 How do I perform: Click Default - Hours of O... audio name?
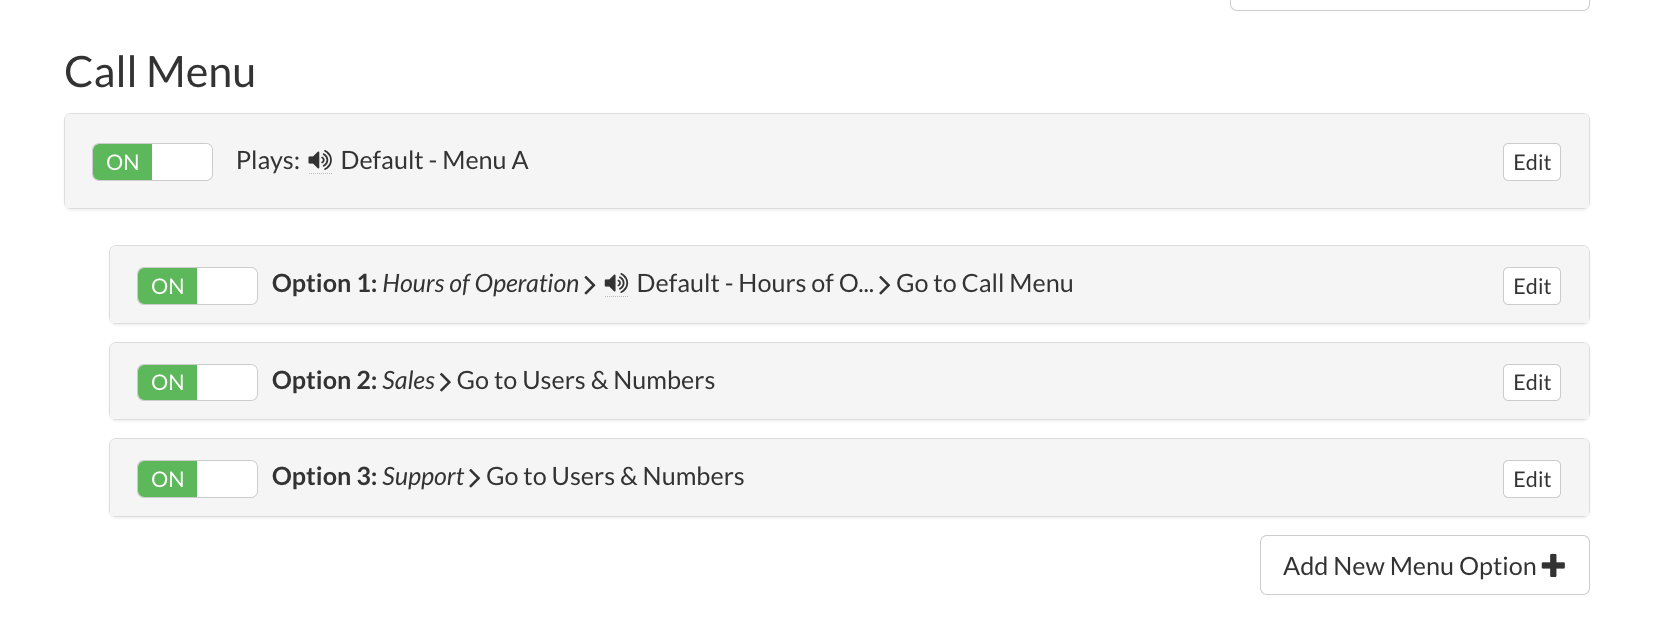click(755, 284)
